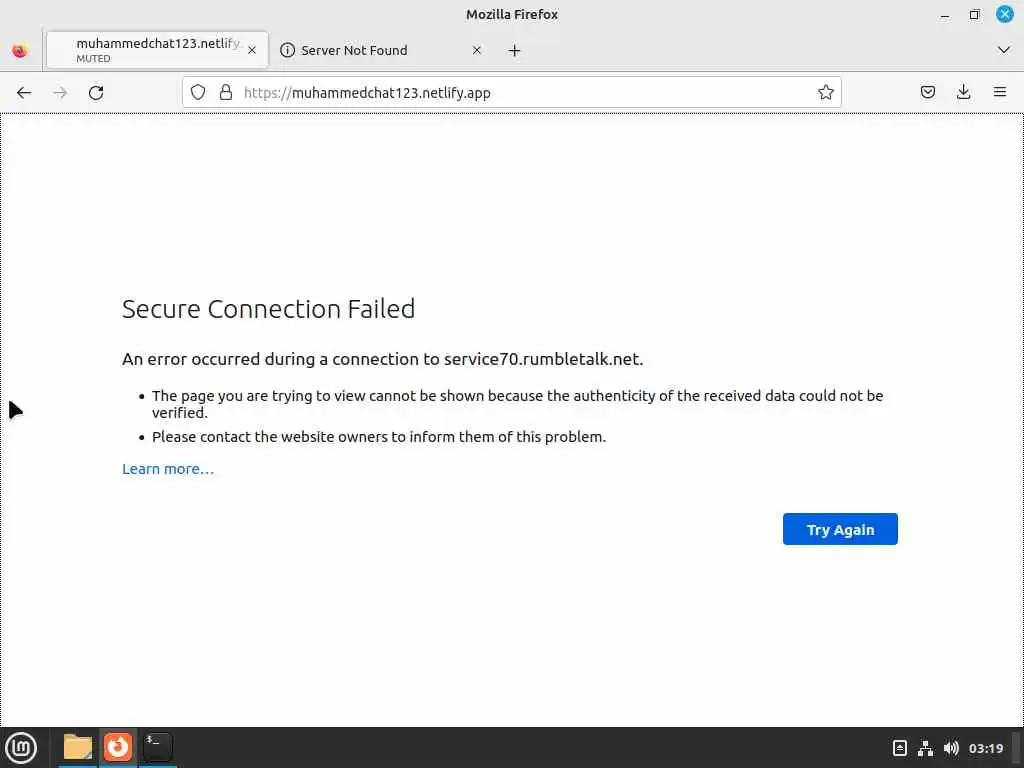Bookmark this page with the star
Image resolution: width=1024 pixels, height=768 pixels.
click(x=825, y=92)
